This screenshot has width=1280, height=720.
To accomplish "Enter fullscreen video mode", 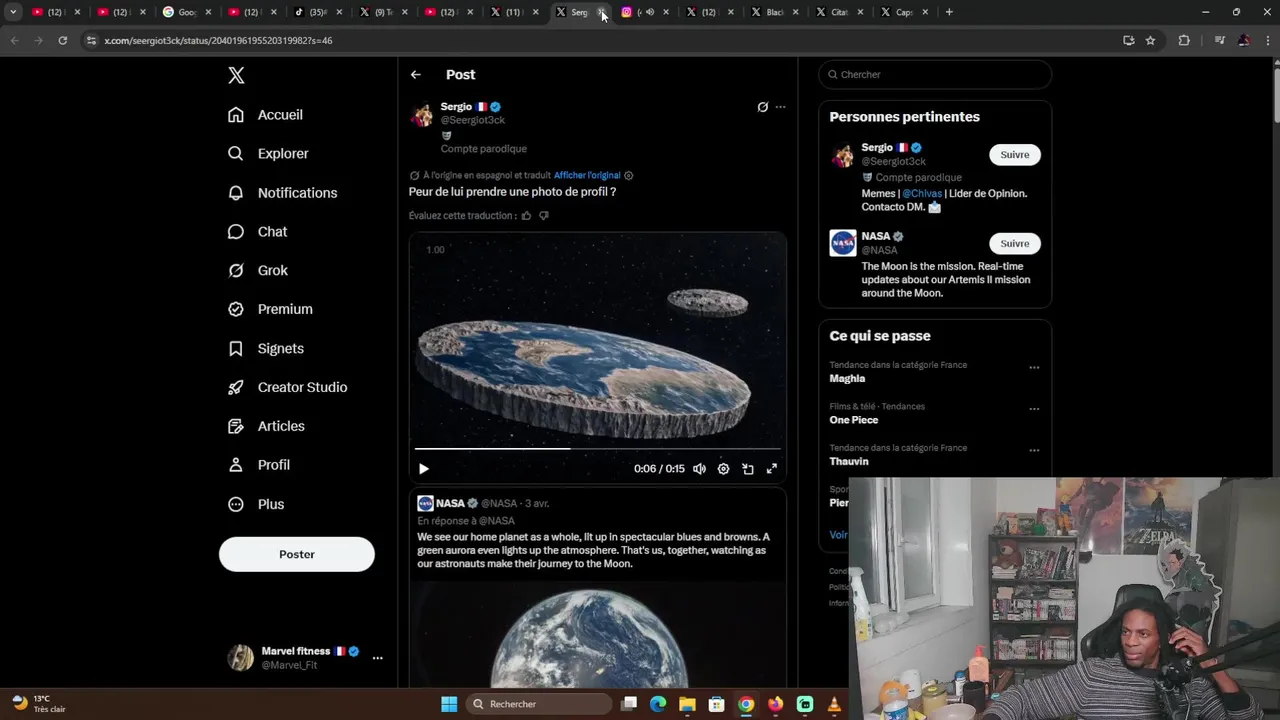I will pos(772,469).
